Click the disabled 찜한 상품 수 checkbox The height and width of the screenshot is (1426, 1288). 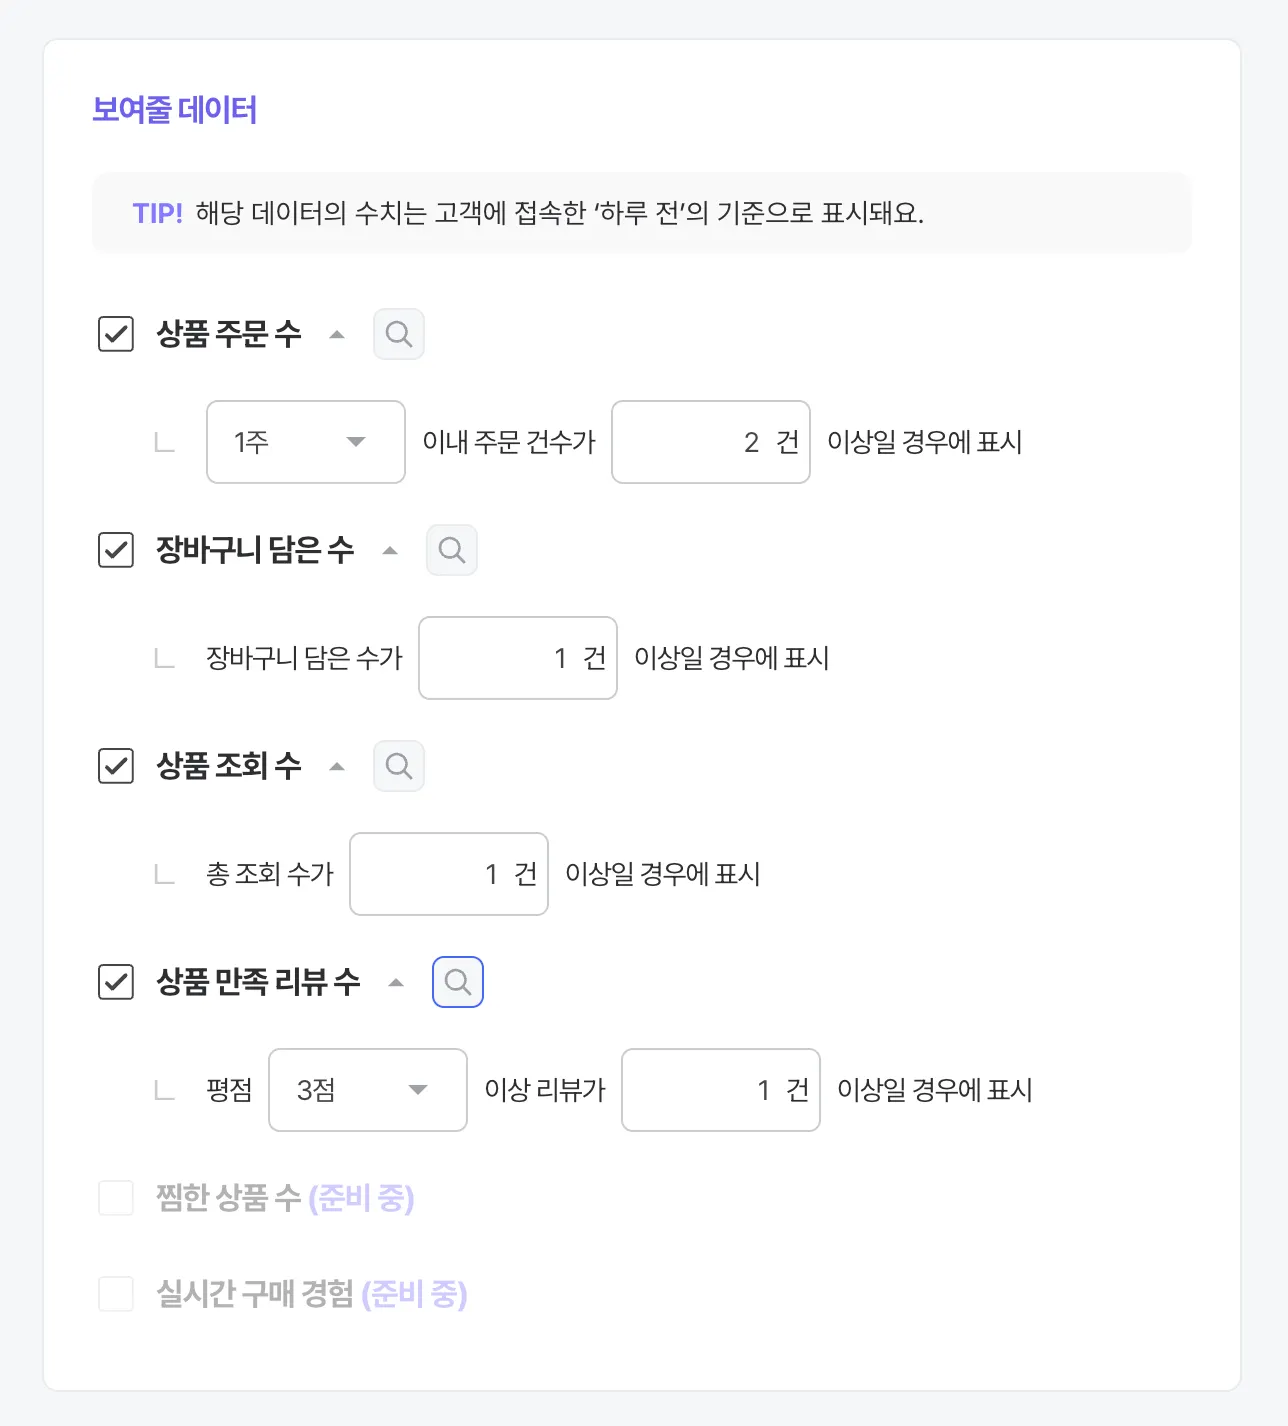pyautogui.click(x=116, y=1198)
